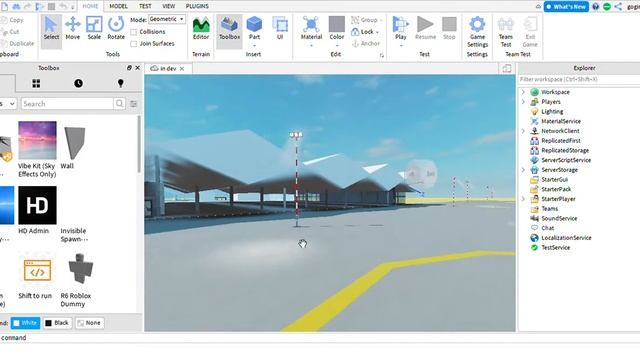The width and height of the screenshot is (640, 360).
Task: Open the Toolbox creations lightbulb tab
Action: tap(120, 84)
